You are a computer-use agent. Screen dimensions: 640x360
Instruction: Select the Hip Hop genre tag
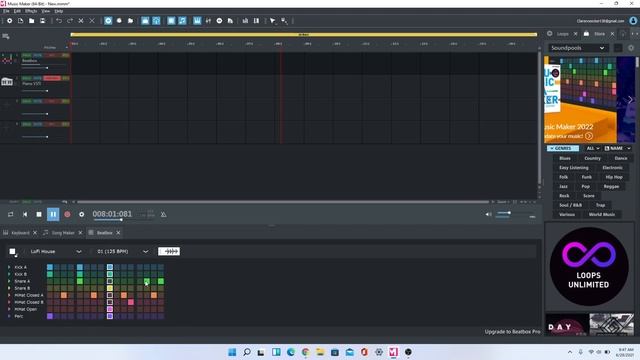(x=614, y=177)
